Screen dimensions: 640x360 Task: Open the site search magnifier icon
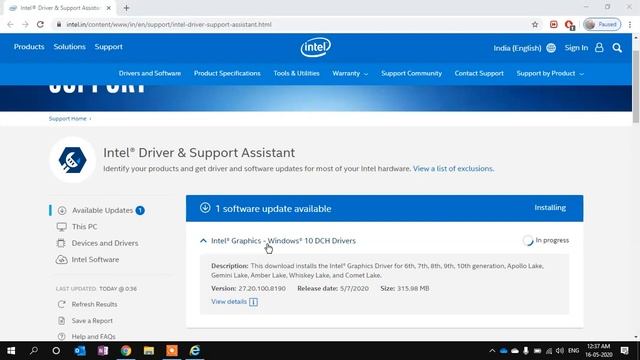tap(617, 48)
